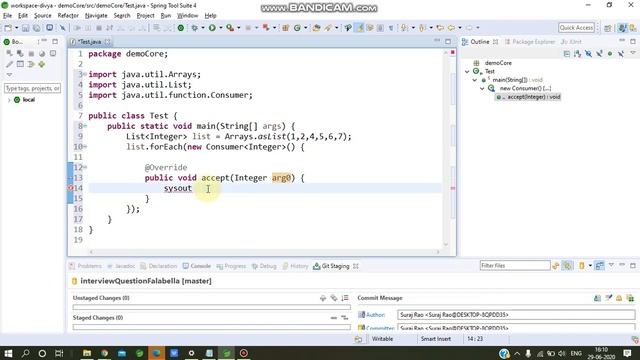Viewport: 640px width, 360px height.
Task: Open the Source menu
Action: tap(42, 16)
